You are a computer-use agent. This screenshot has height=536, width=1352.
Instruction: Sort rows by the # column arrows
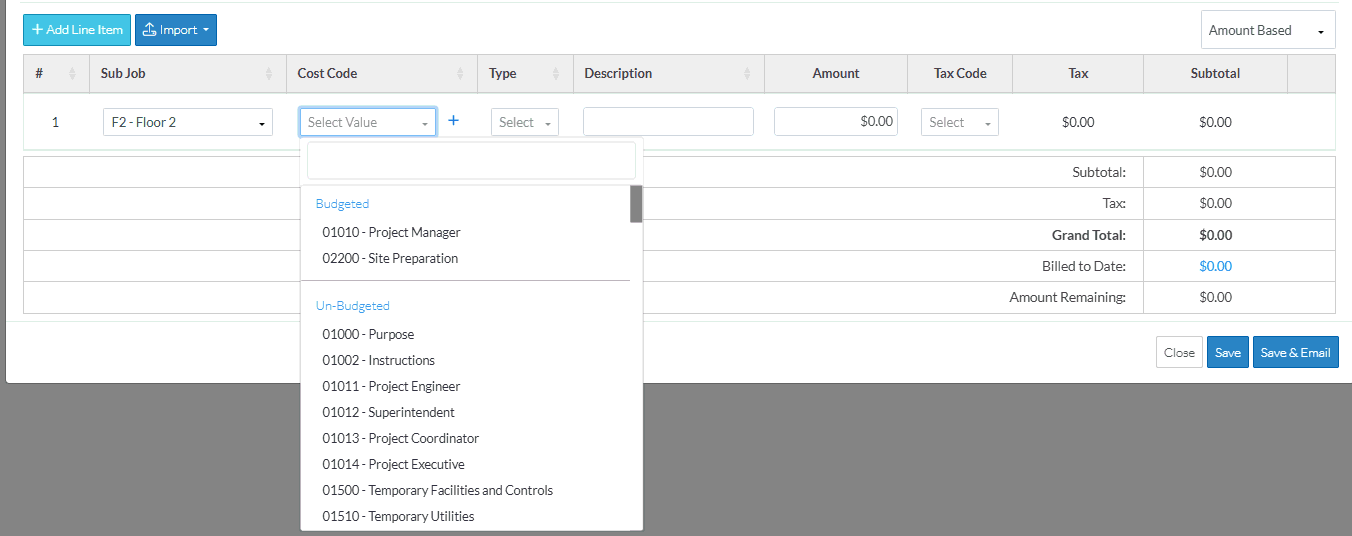(72, 74)
